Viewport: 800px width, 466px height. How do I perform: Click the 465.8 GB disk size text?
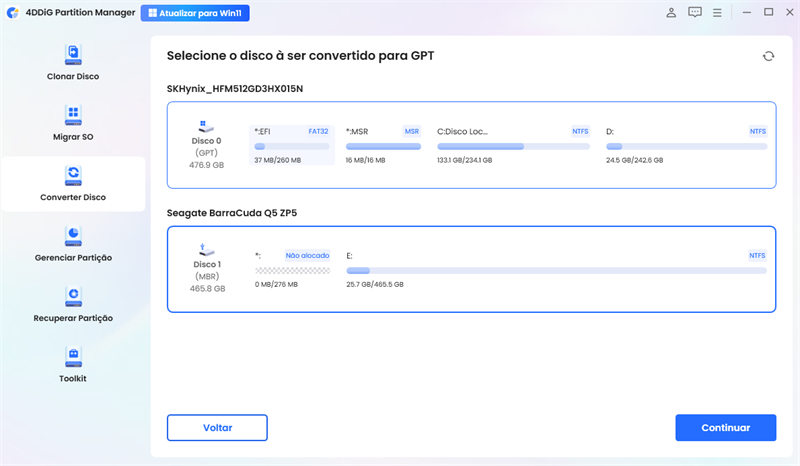(207, 288)
